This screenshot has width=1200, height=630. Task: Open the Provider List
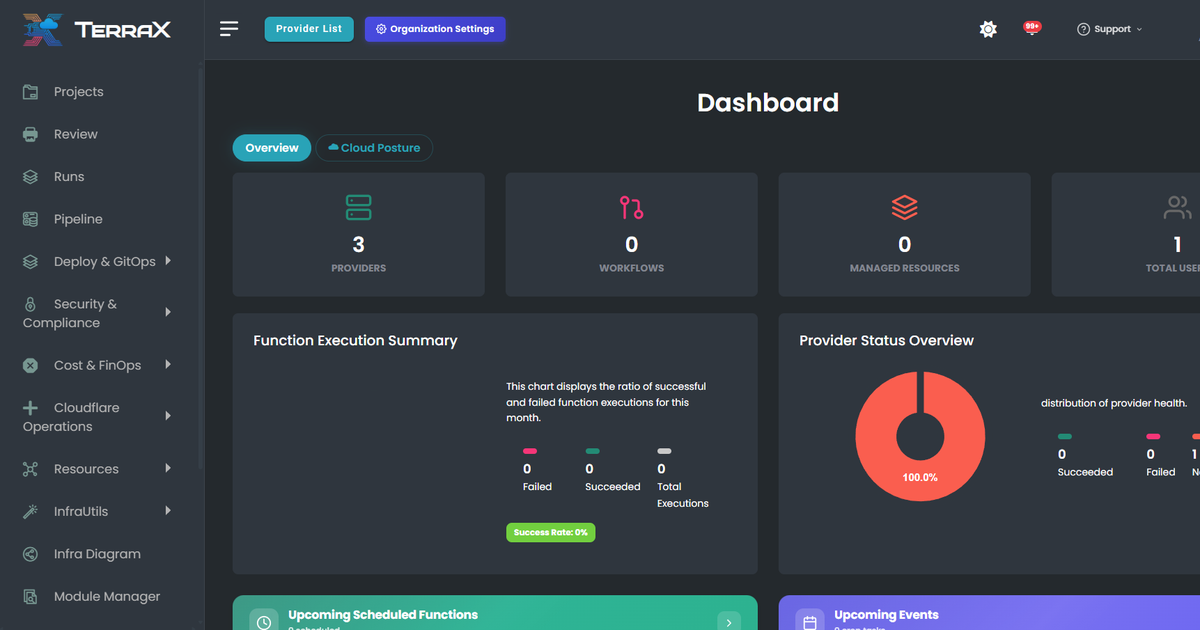point(309,29)
